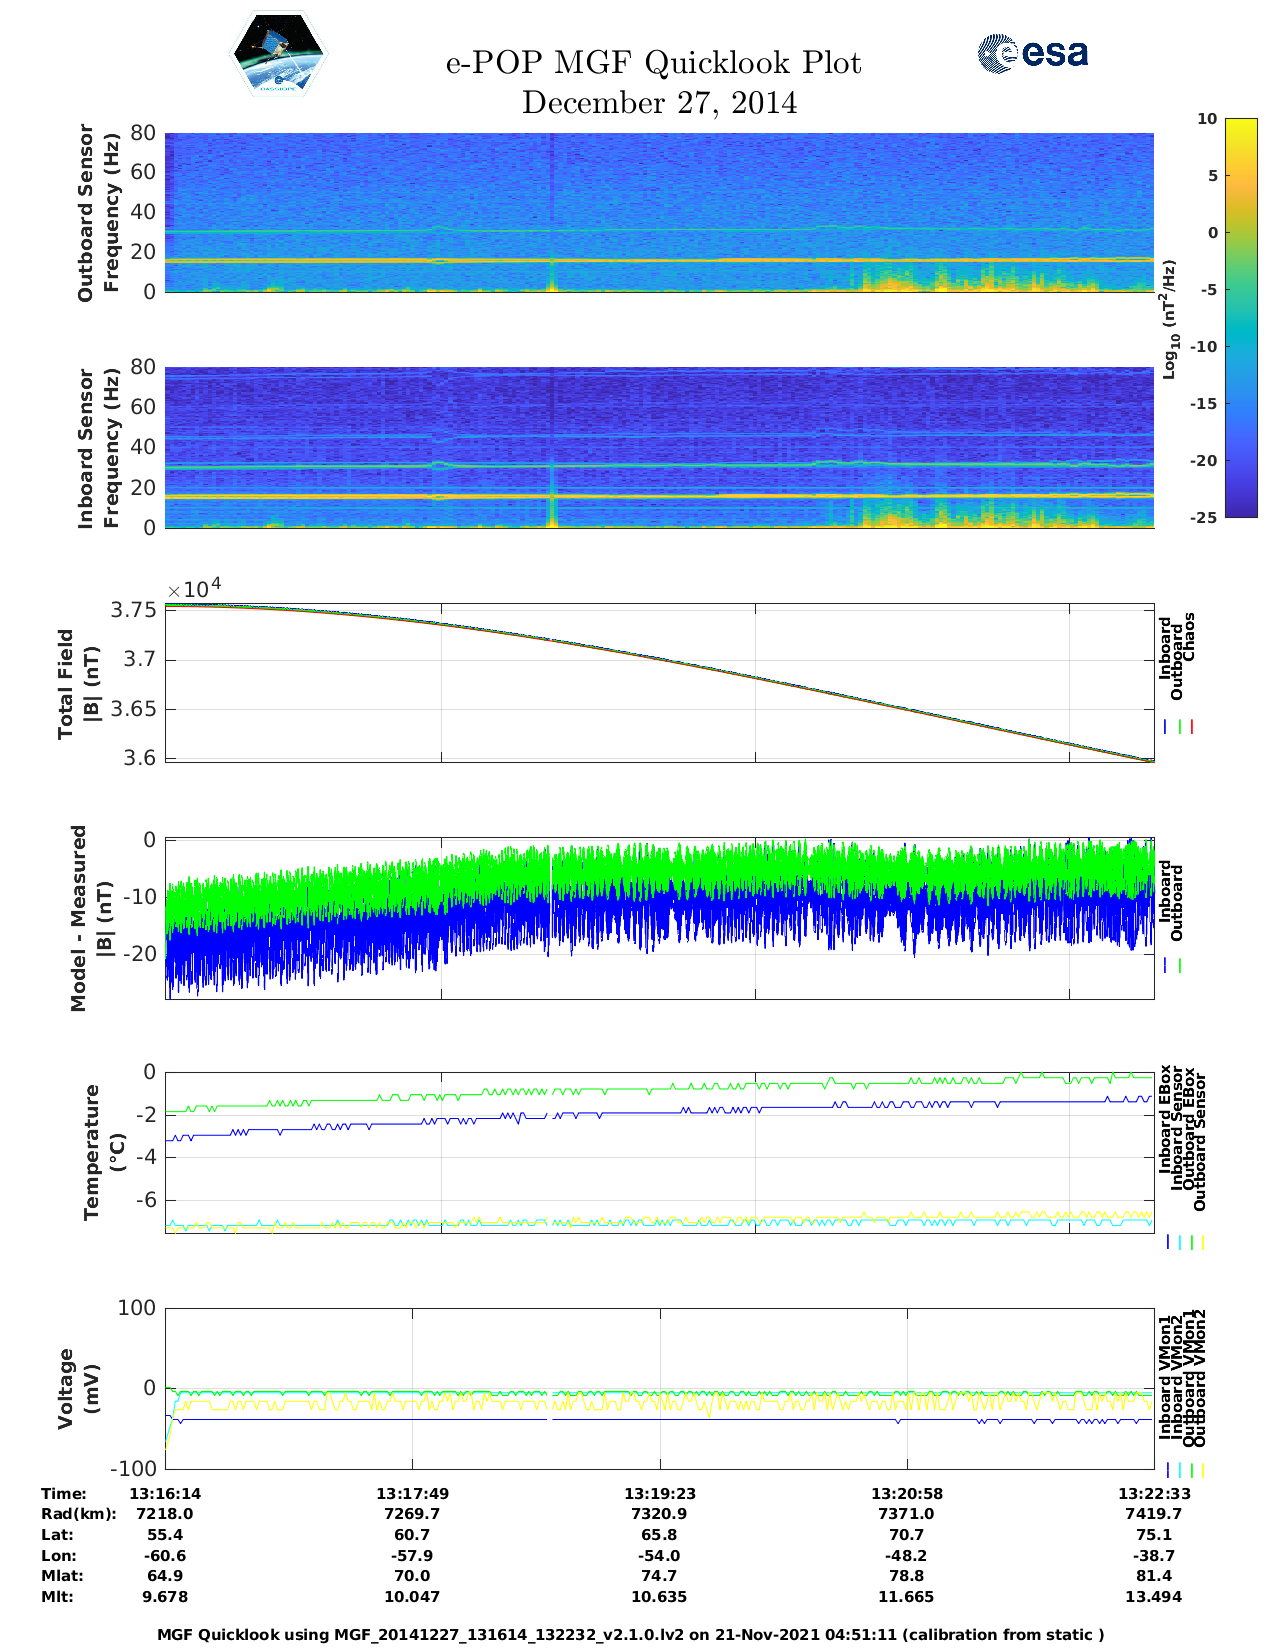
Task: Select the 13:16:14 time label
Action: [165, 1493]
